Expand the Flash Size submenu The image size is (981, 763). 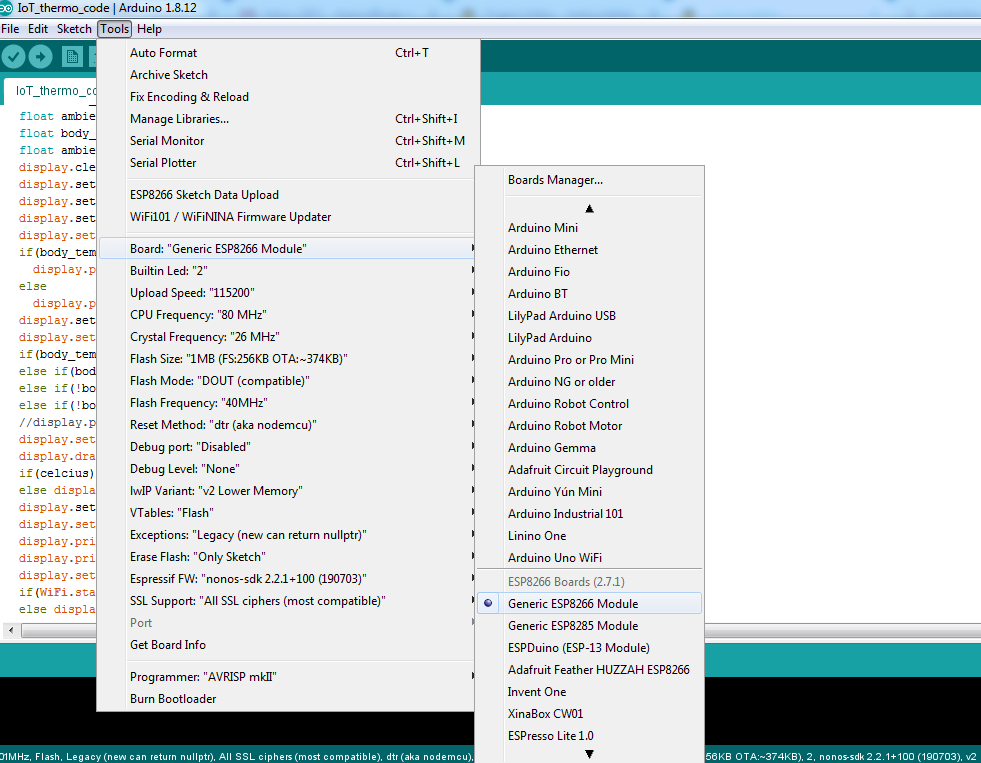288,359
